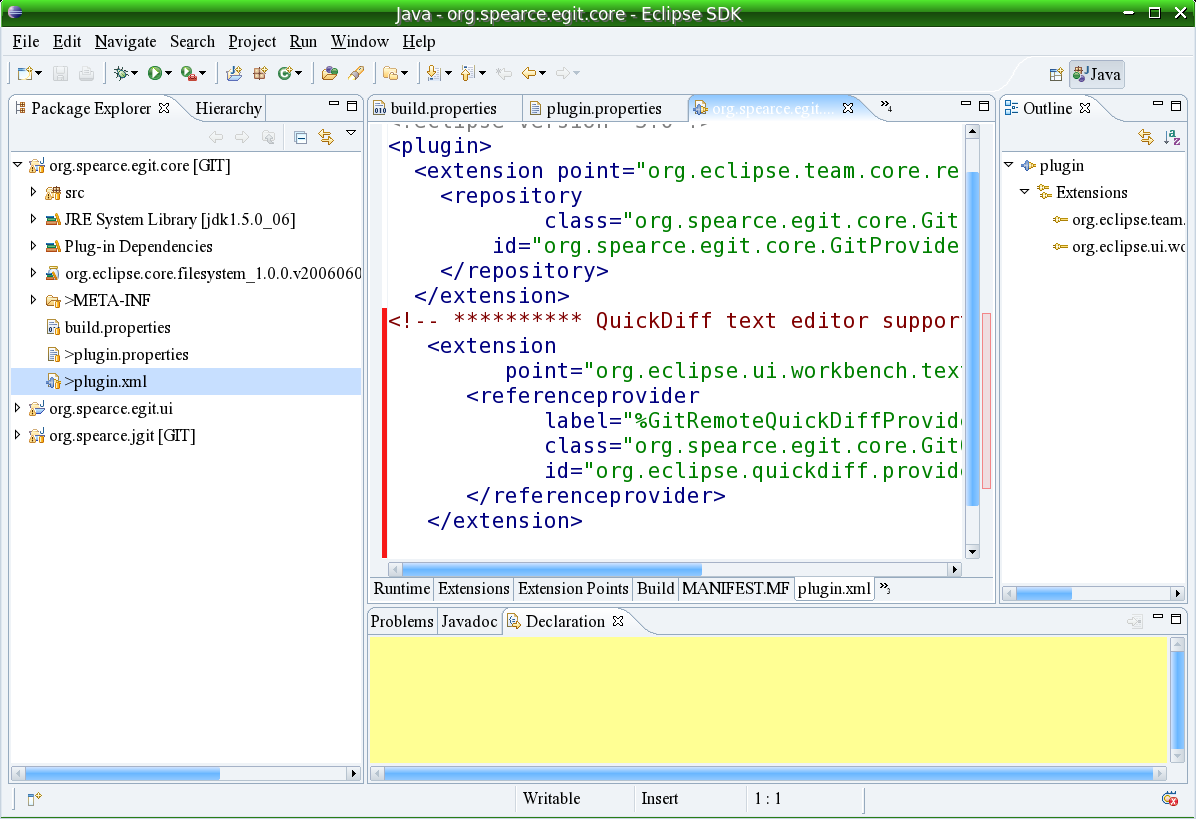
Task: Expand the META-INF folder
Action: tap(33, 300)
